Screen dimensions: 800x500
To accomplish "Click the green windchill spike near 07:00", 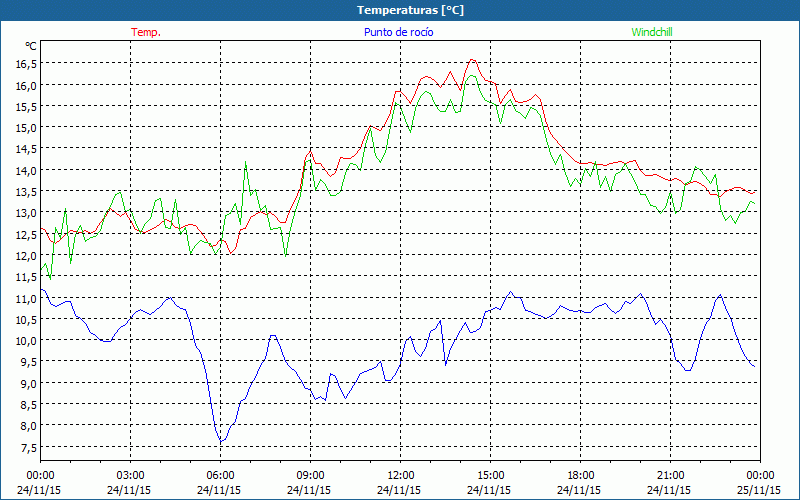I will [x=245, y=162].
